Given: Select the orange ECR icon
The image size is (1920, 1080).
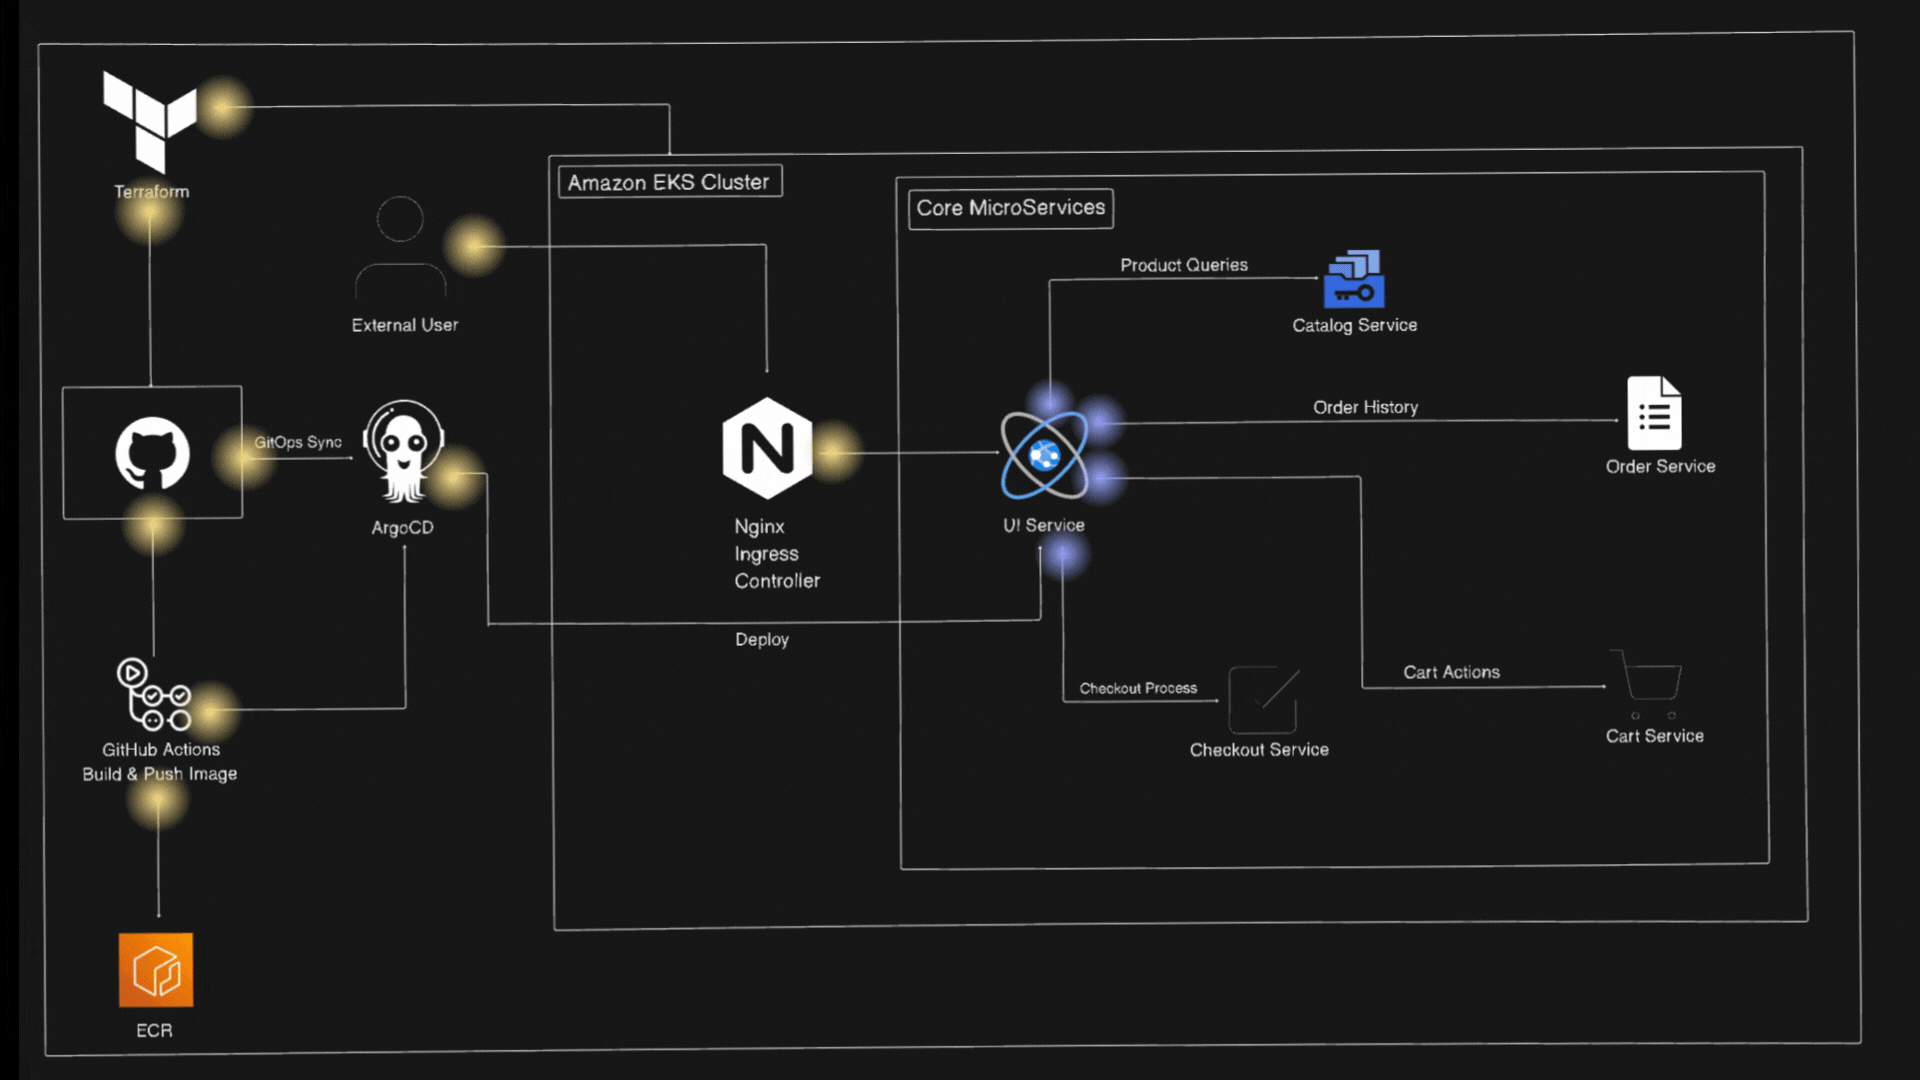Looking at the screenshot, I should (x=156, y=970).
